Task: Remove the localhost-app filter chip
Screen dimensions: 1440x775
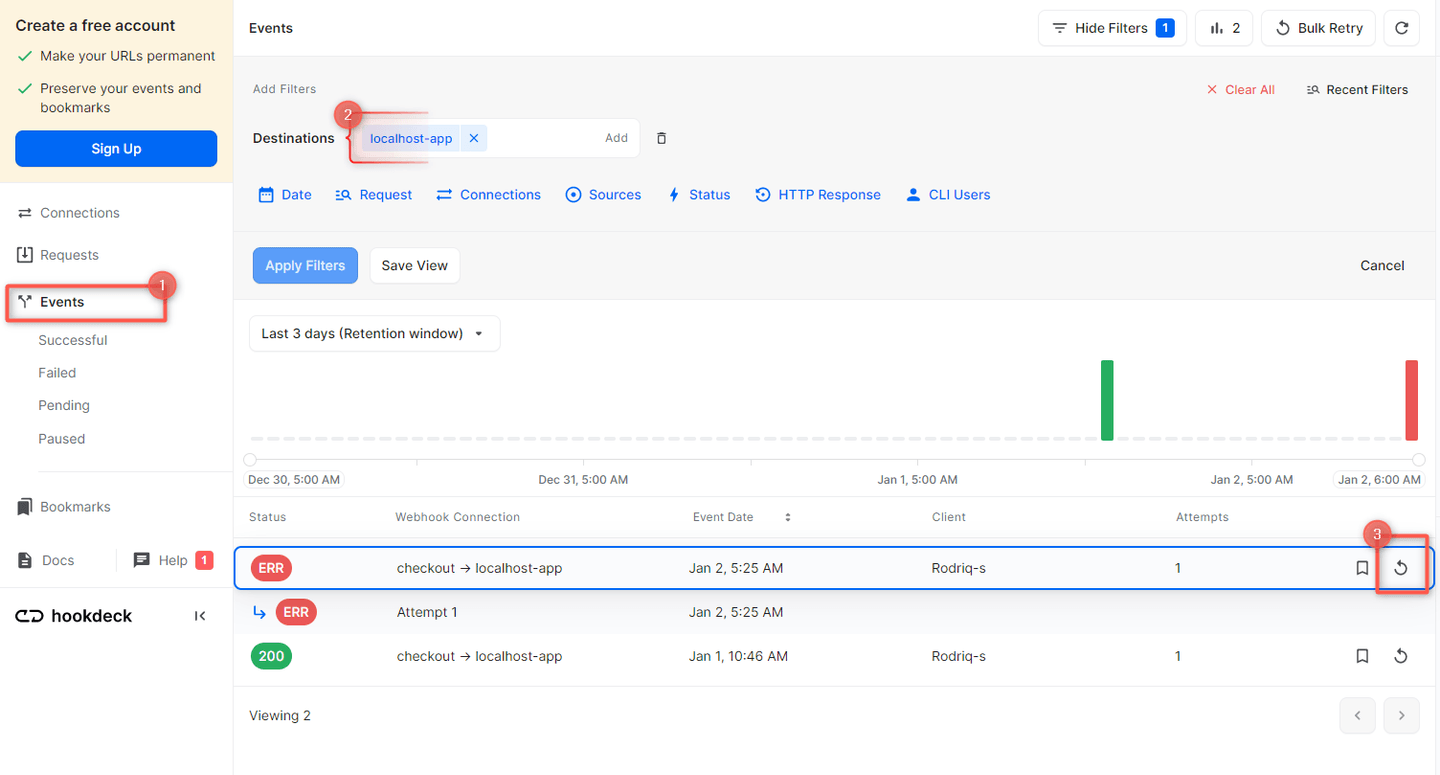Action: coord(473,138)
